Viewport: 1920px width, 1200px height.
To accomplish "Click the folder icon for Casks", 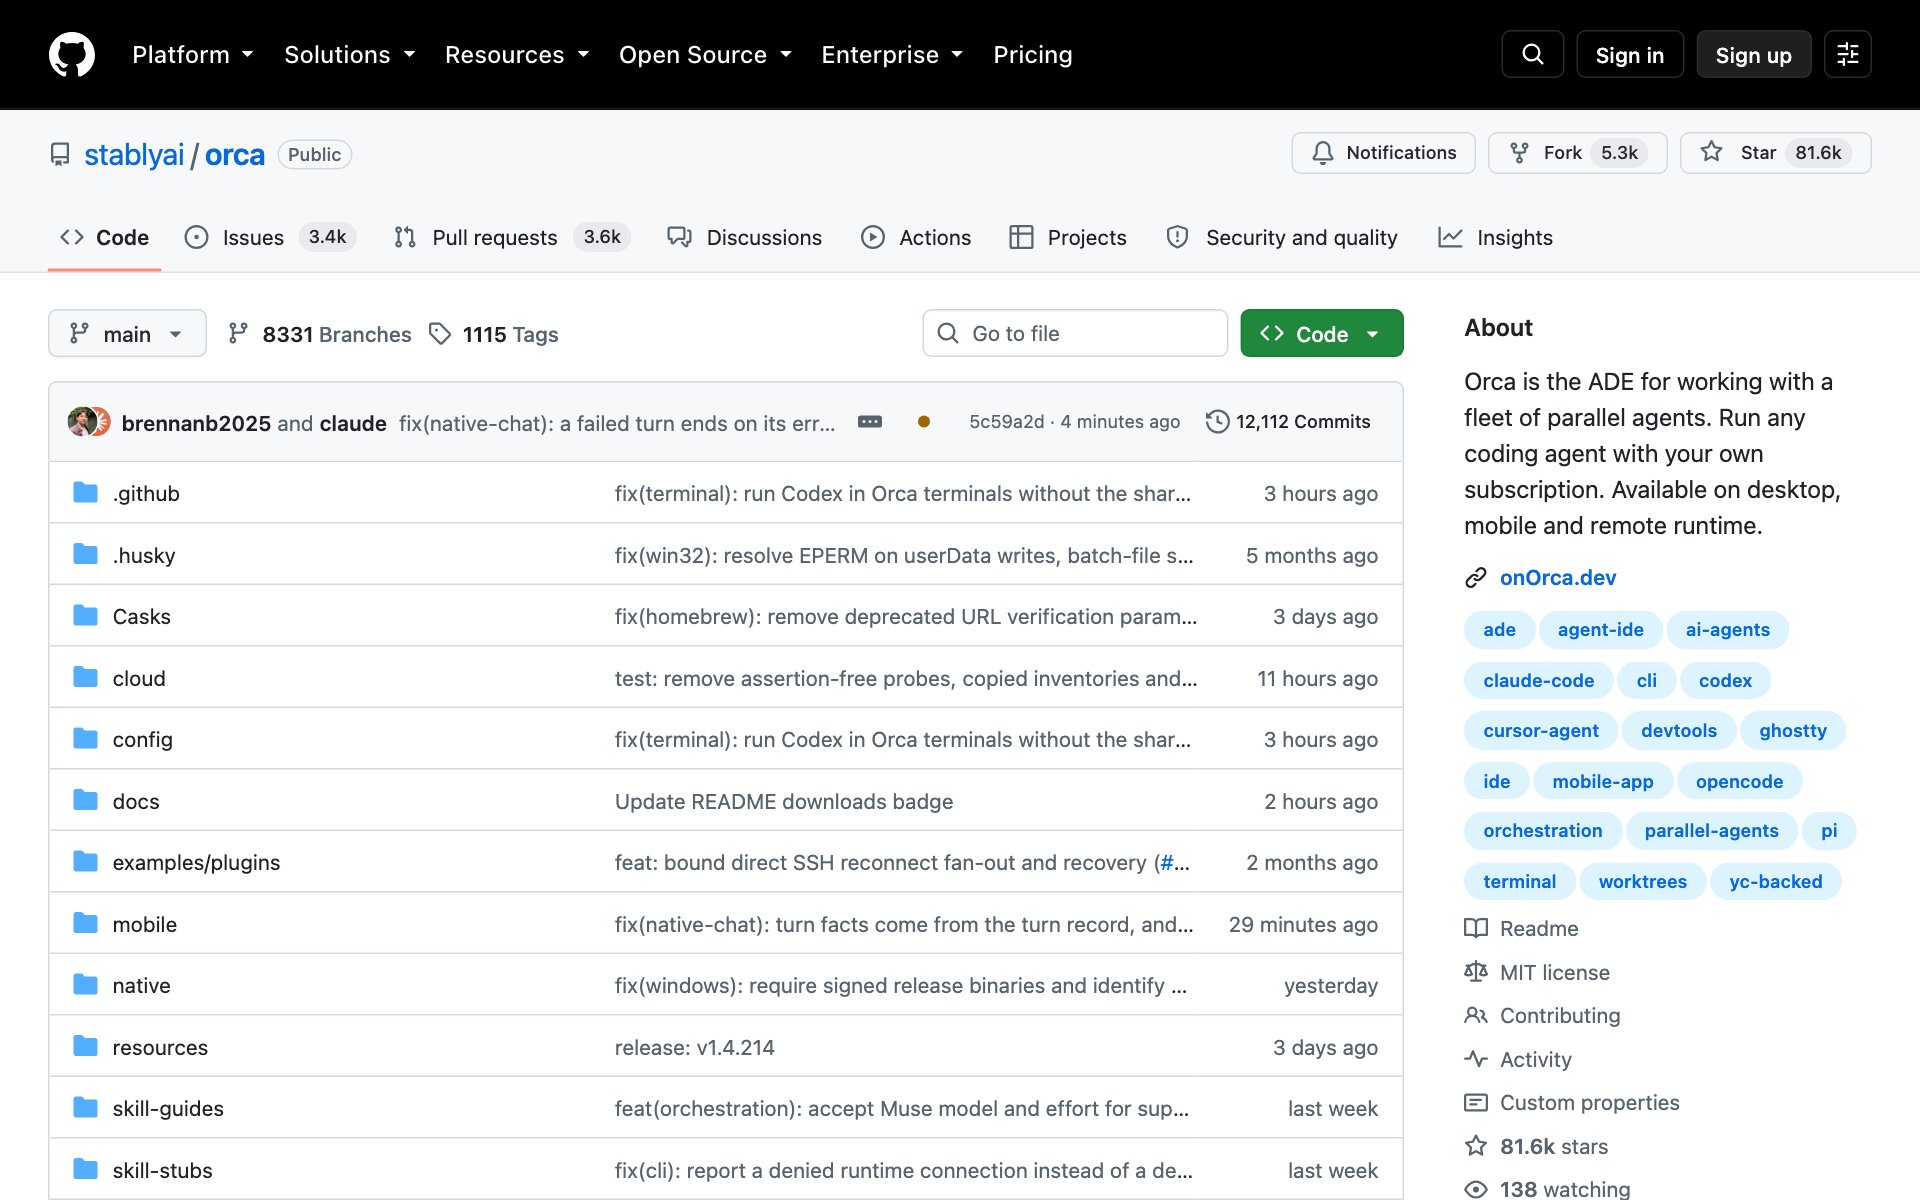I will click(x=86, y=616).
